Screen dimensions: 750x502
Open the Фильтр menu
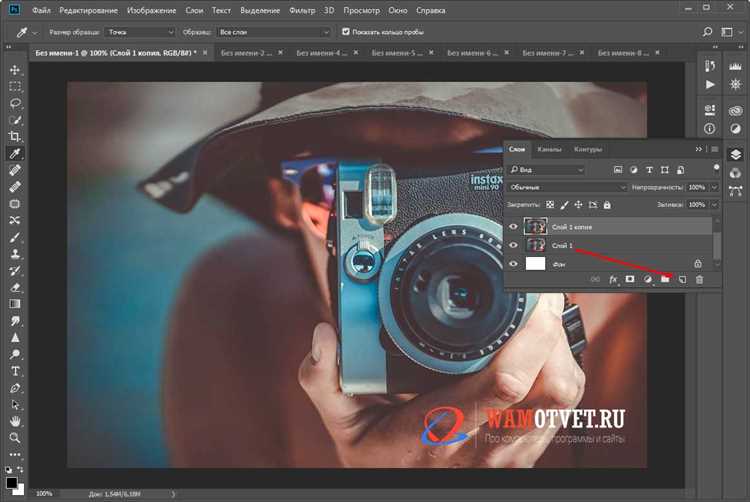tap(302, 10)
